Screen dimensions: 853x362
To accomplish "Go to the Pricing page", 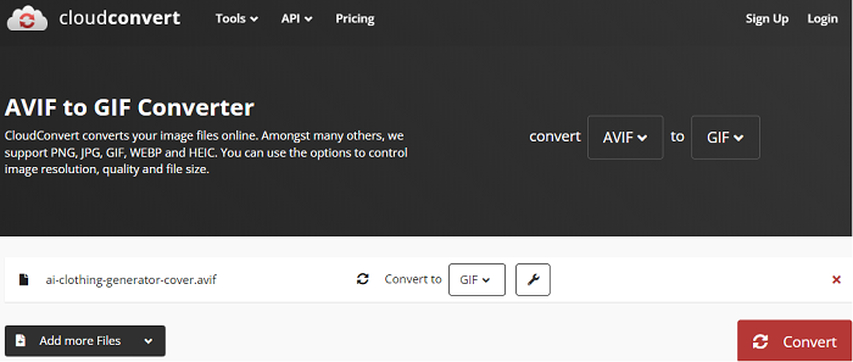I will [x=355, y=19].
